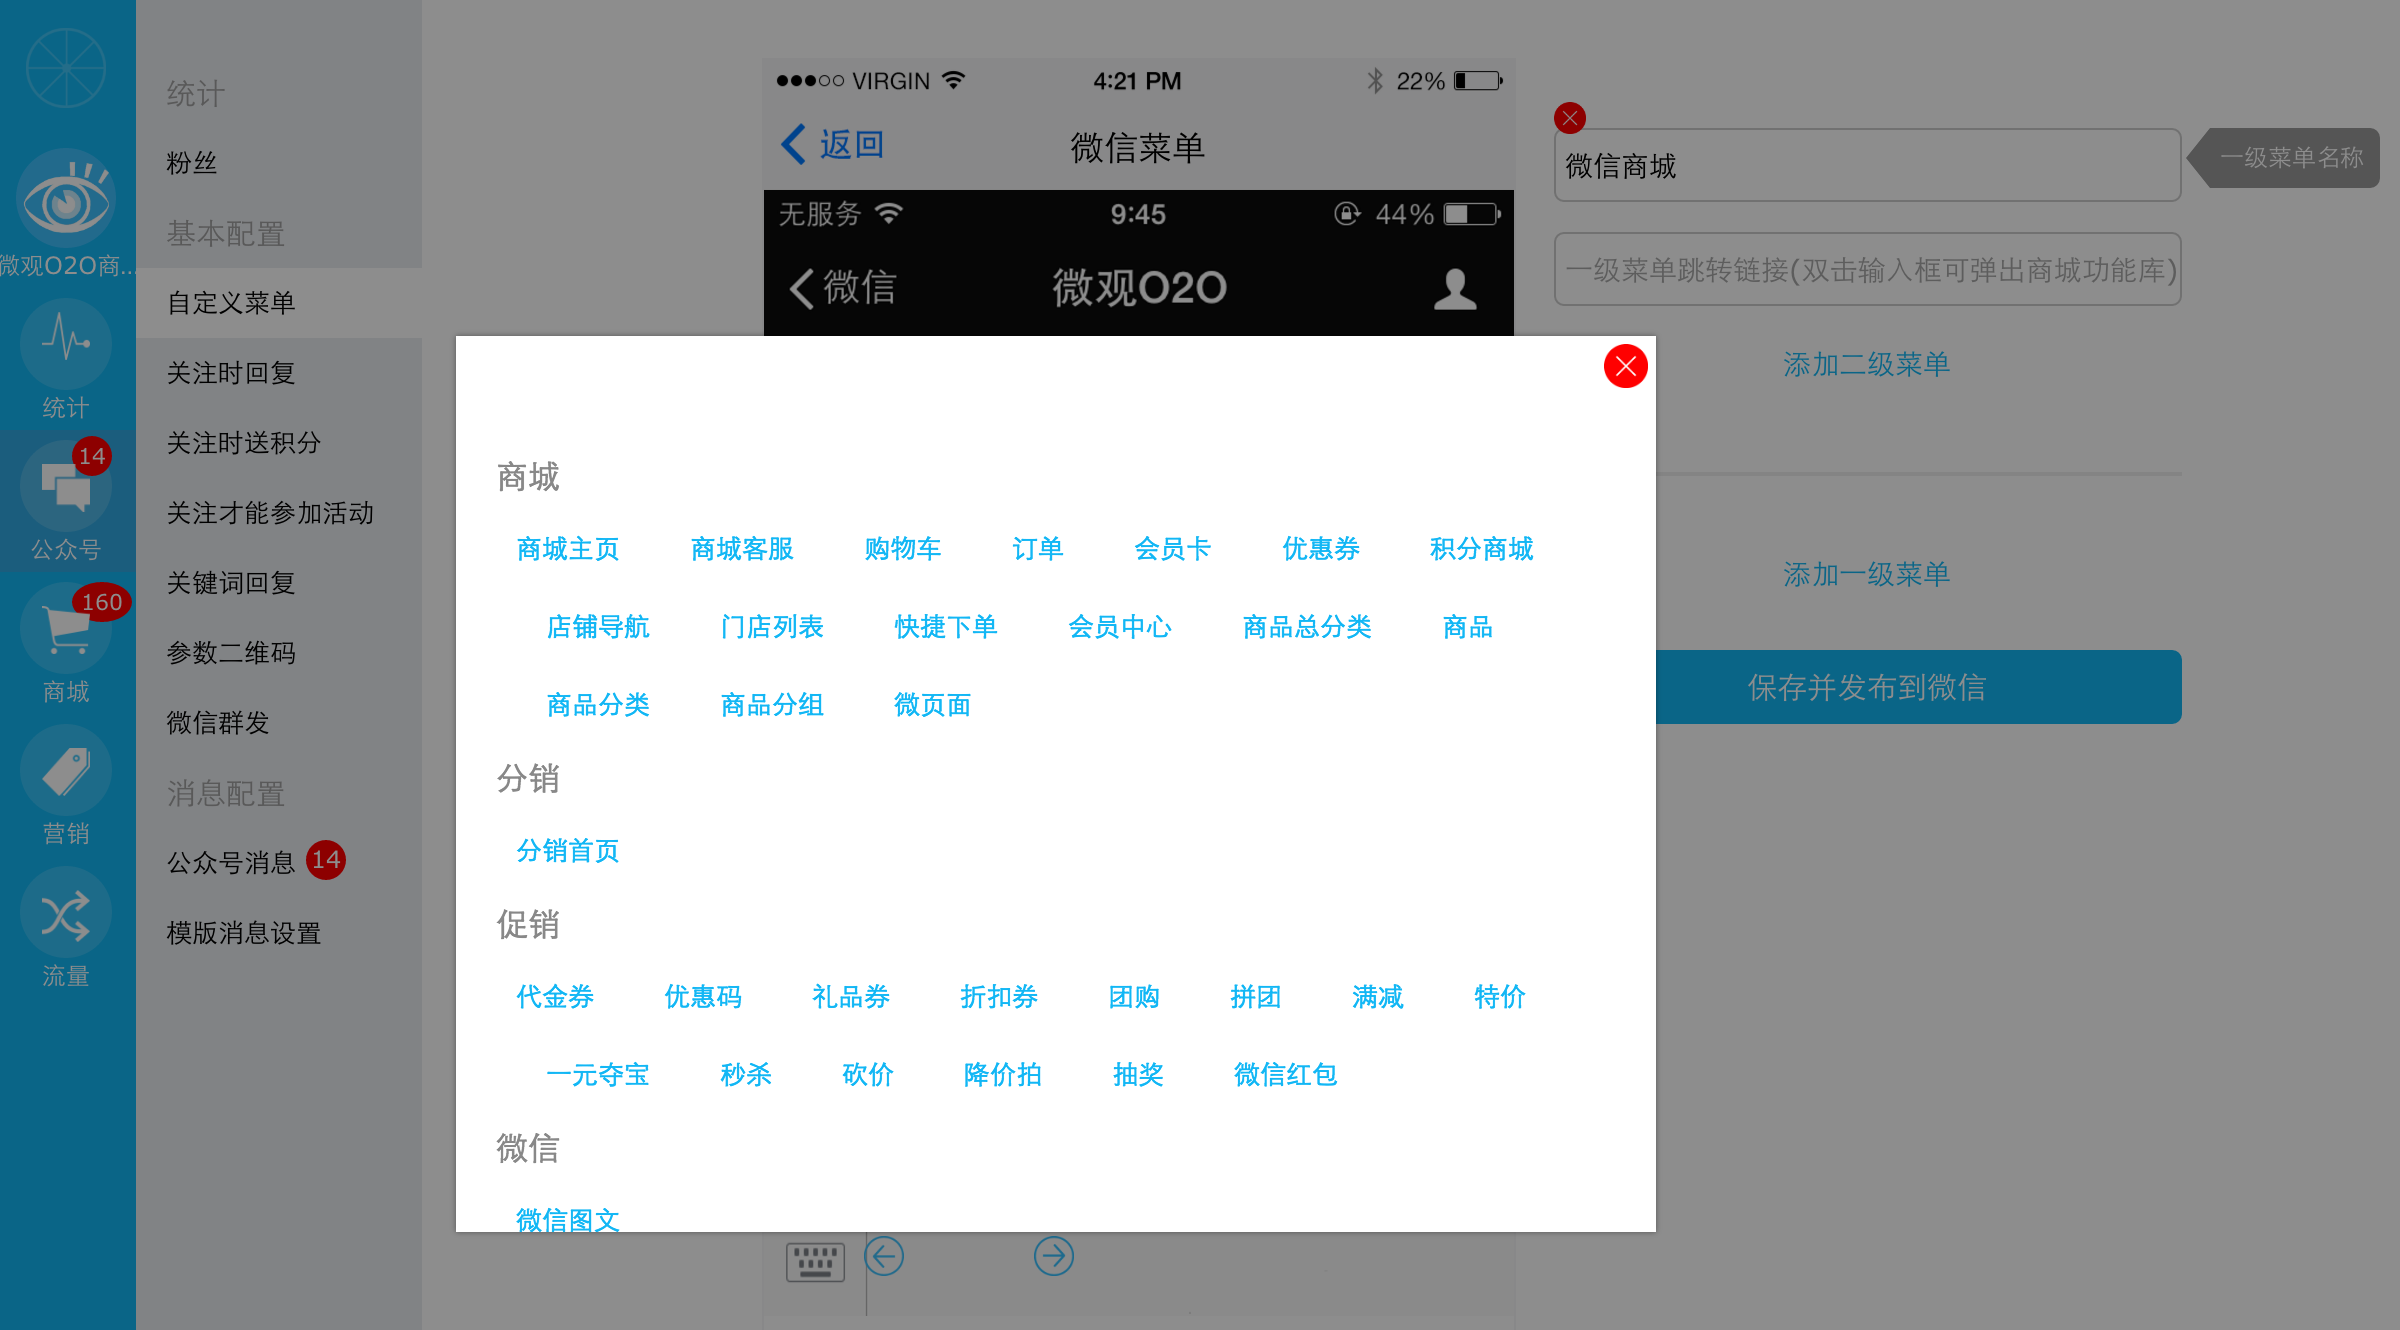The image size is (2400, 1330).
Task: Open 关键词回复 menu item
Action: (x=231, y=583)
